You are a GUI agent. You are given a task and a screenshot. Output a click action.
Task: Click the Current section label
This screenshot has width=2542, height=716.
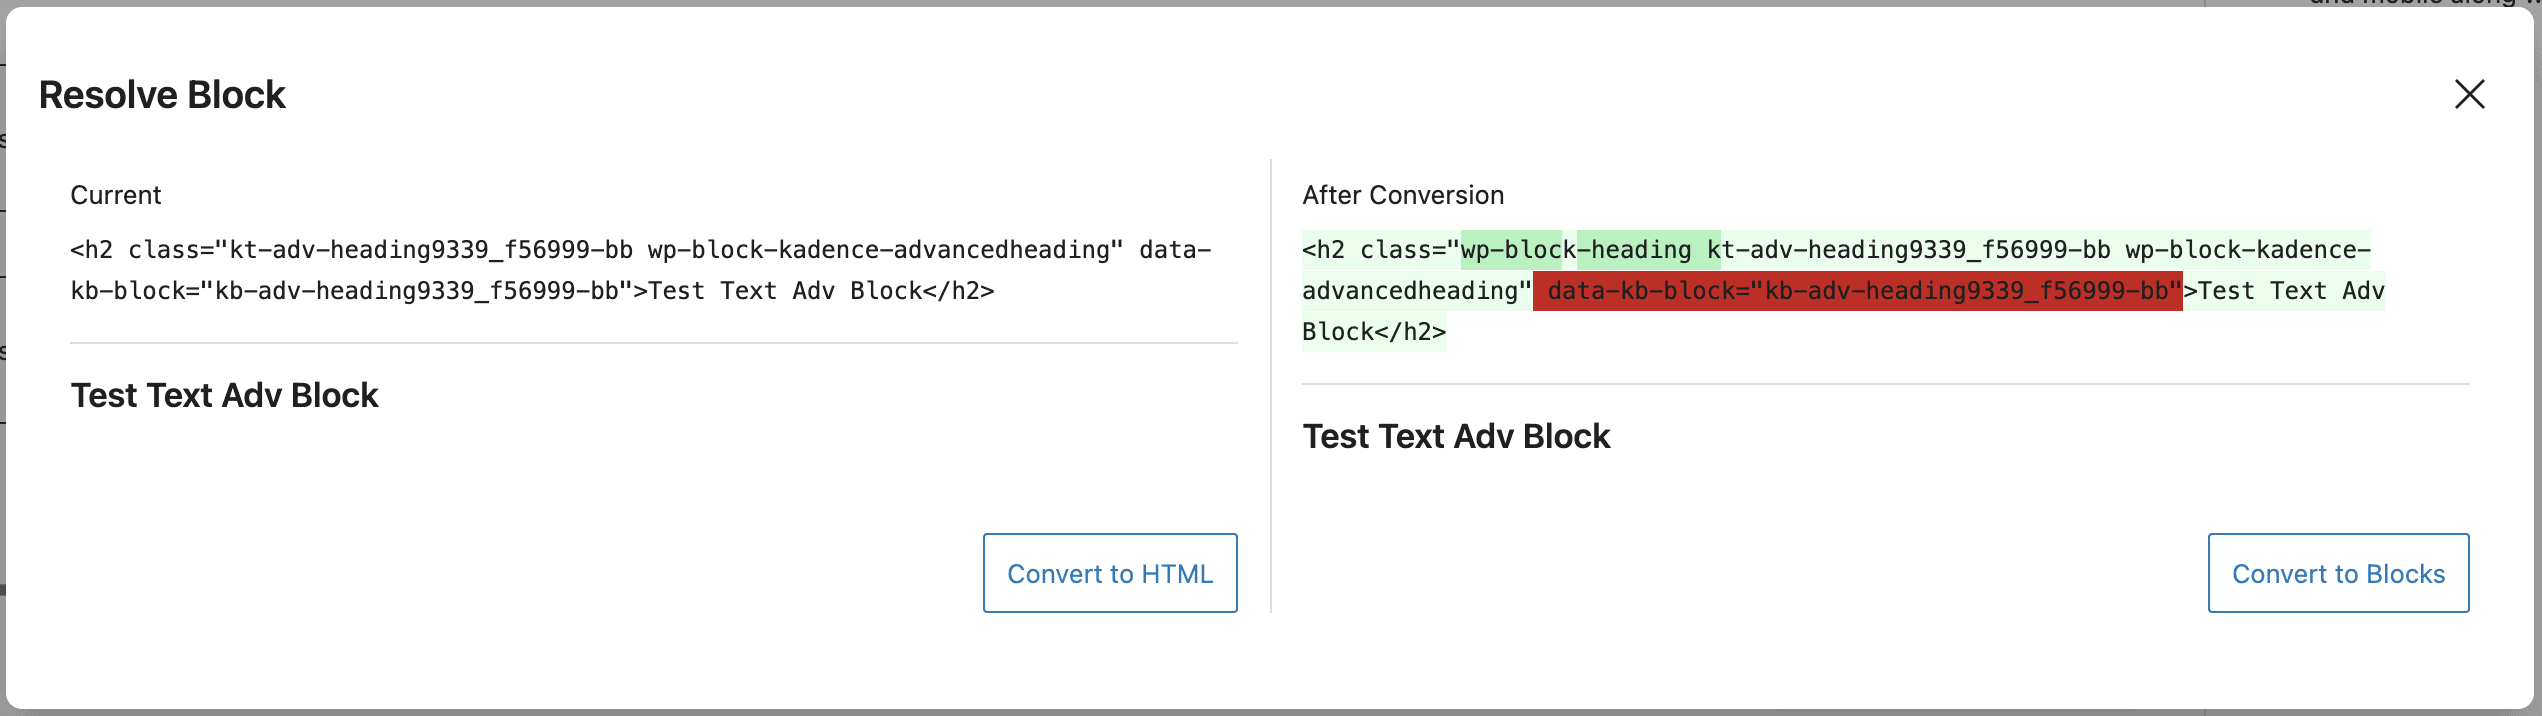[x=115, y=195]
